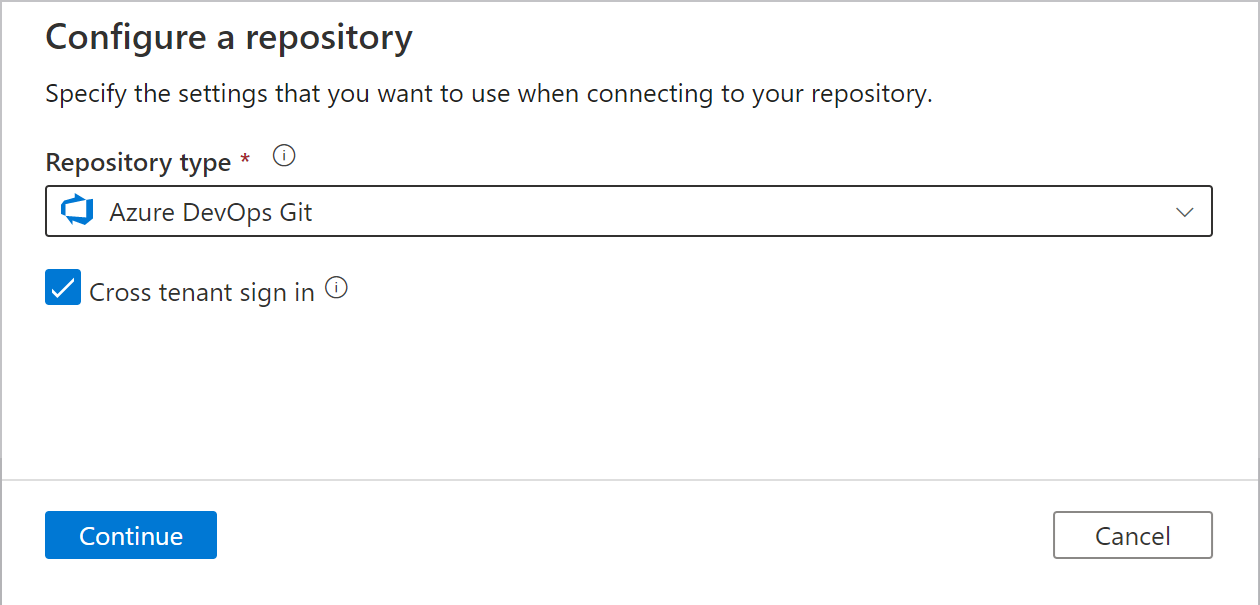
Task: Select the Azure DevOps Git combo box text
Action: (211, 213)
